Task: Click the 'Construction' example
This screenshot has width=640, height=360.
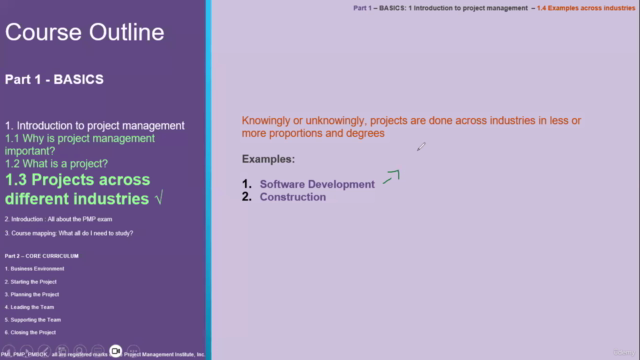Action: 293,197
